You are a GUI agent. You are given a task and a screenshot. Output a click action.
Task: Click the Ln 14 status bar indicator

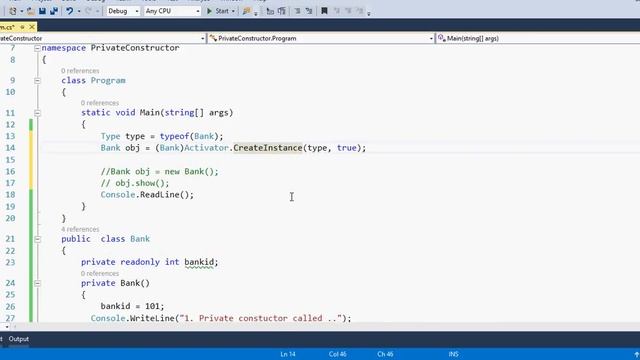(x=288, y=354)
